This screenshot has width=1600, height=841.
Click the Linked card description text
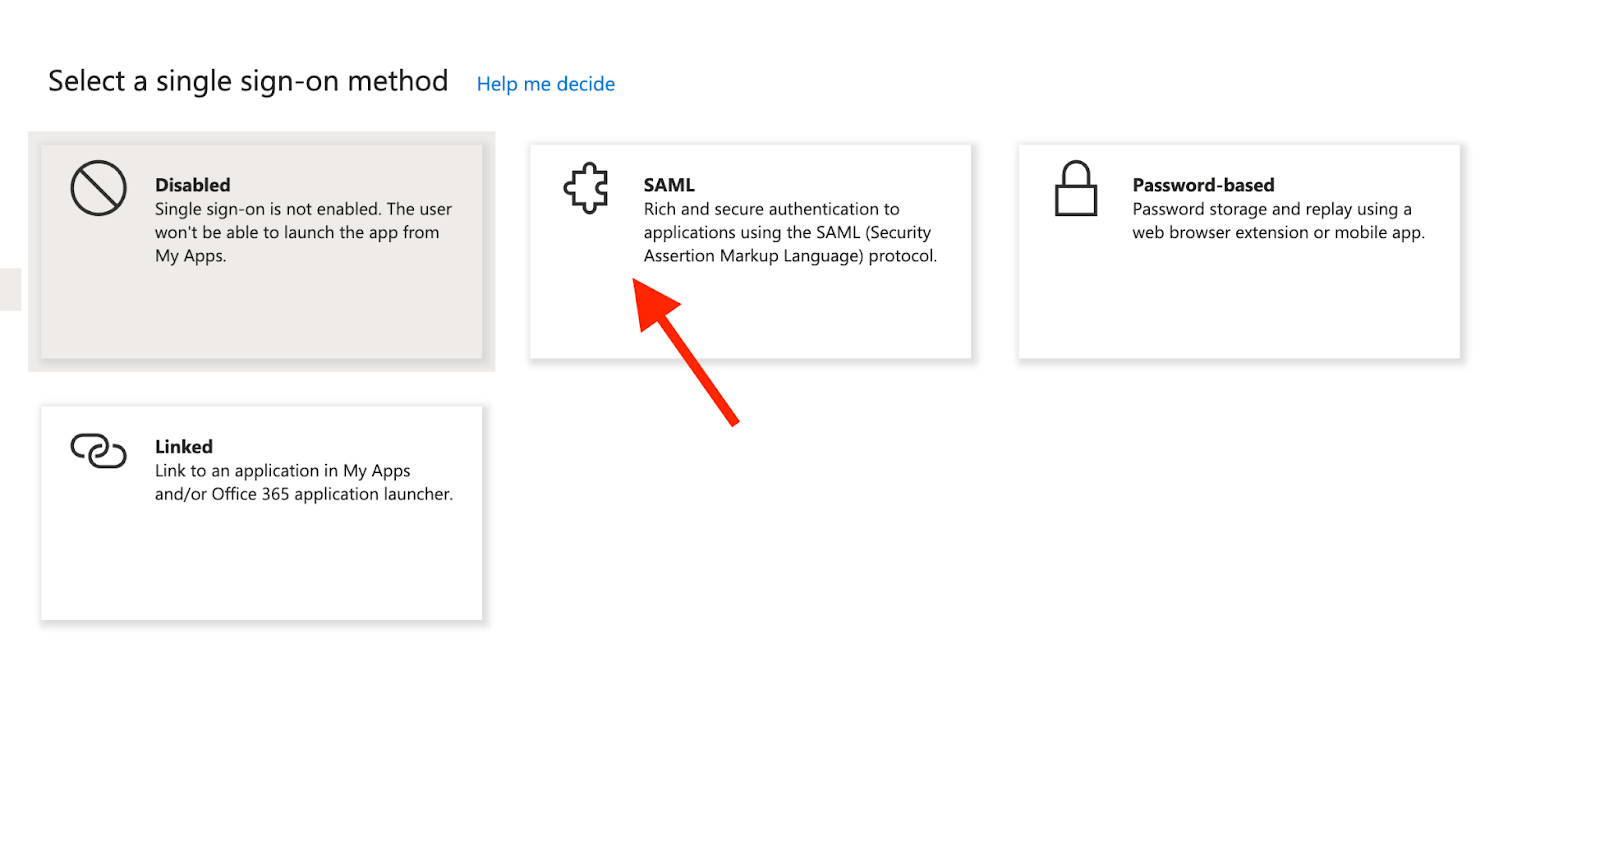303,482
